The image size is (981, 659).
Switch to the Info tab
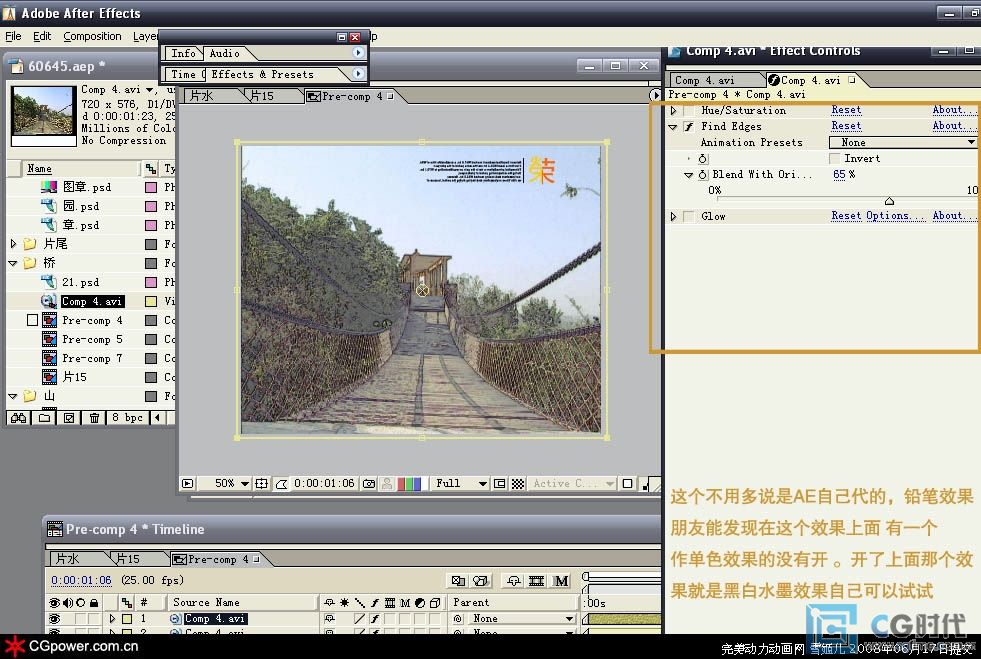point(183,53)
